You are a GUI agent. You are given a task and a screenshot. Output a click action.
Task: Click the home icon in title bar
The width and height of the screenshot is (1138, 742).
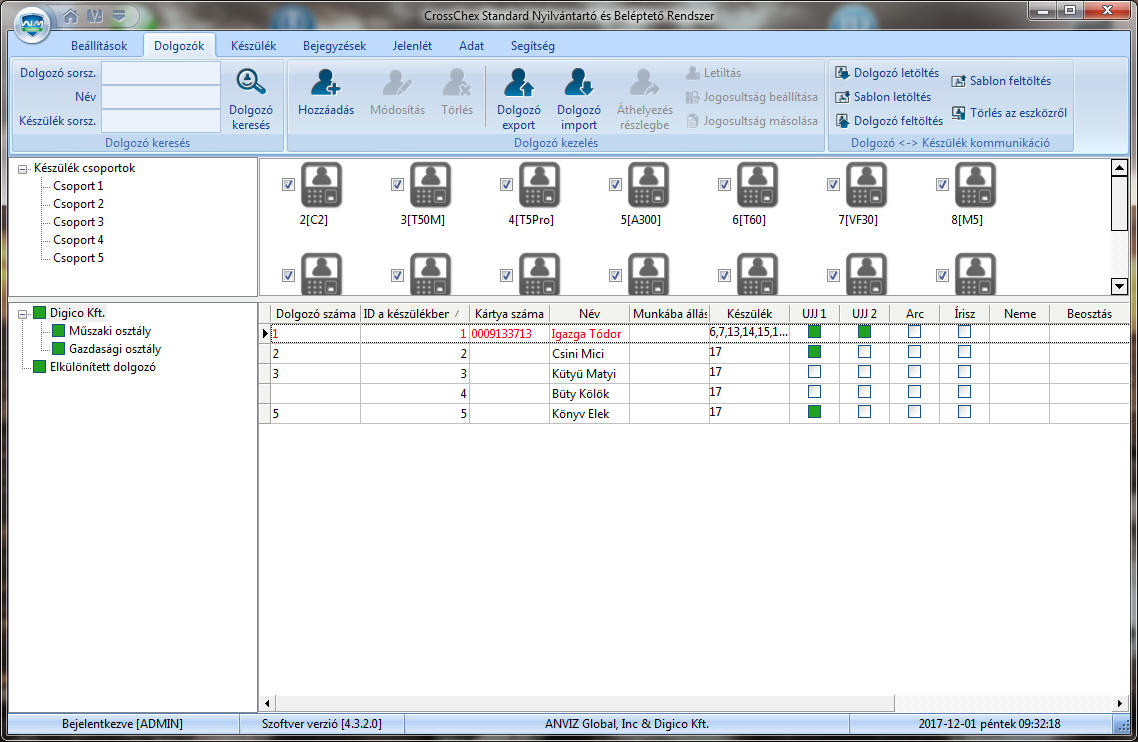(x=71, y=15)
